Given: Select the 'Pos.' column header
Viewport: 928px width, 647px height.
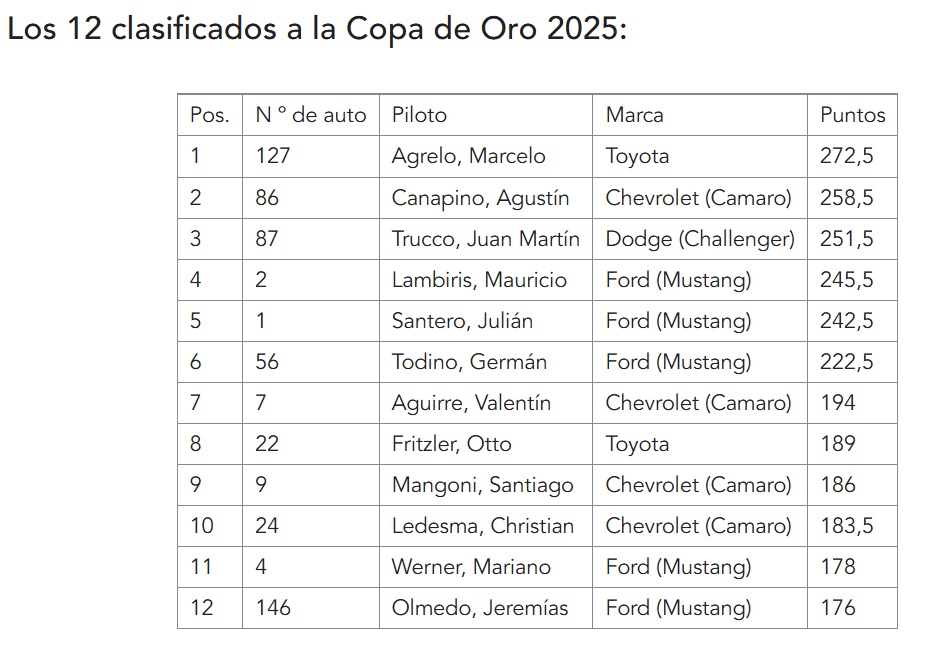Looking at the screenshot, I should (x=210, y=115).
